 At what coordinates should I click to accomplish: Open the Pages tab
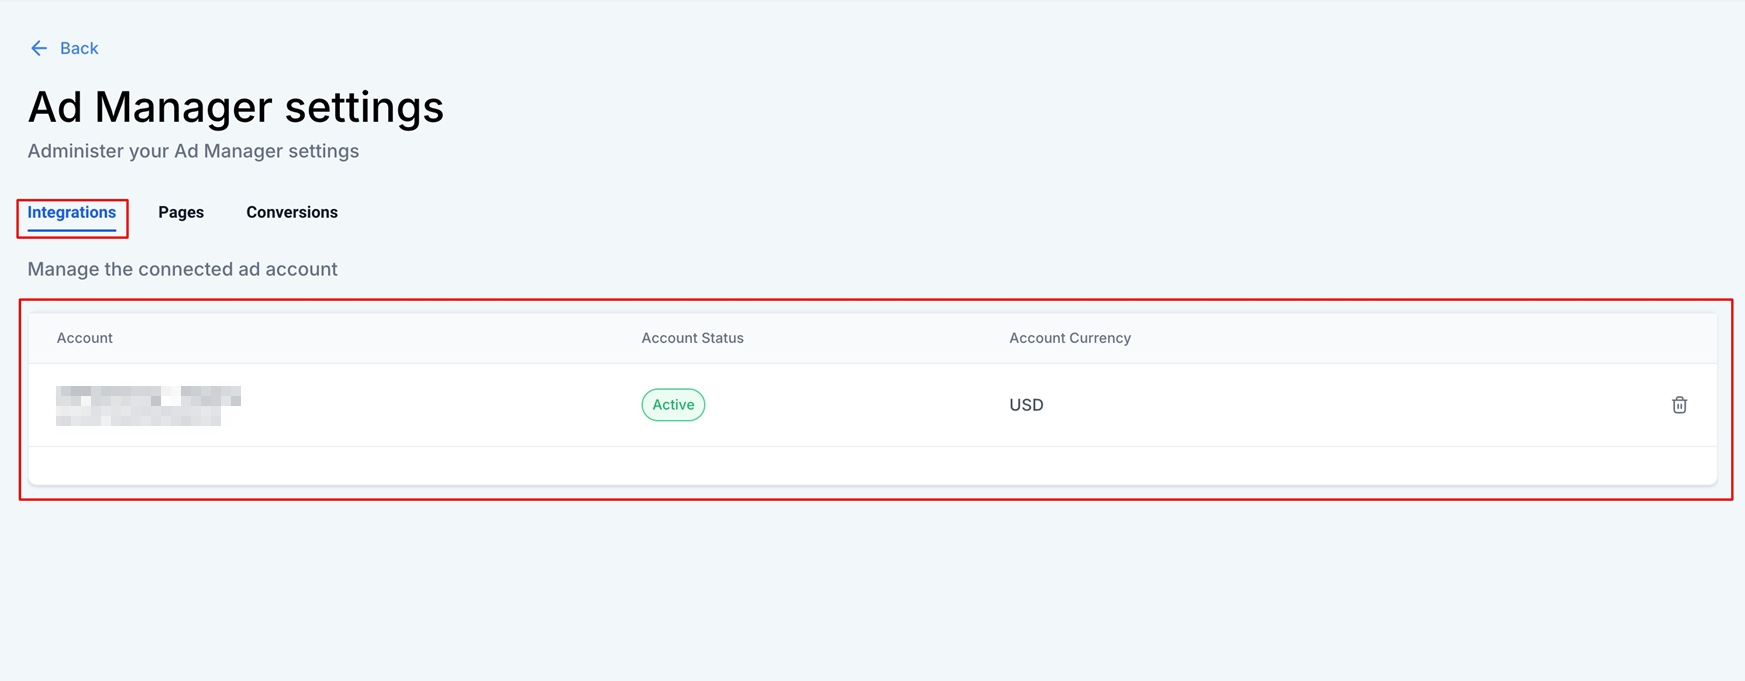(181, 212)
